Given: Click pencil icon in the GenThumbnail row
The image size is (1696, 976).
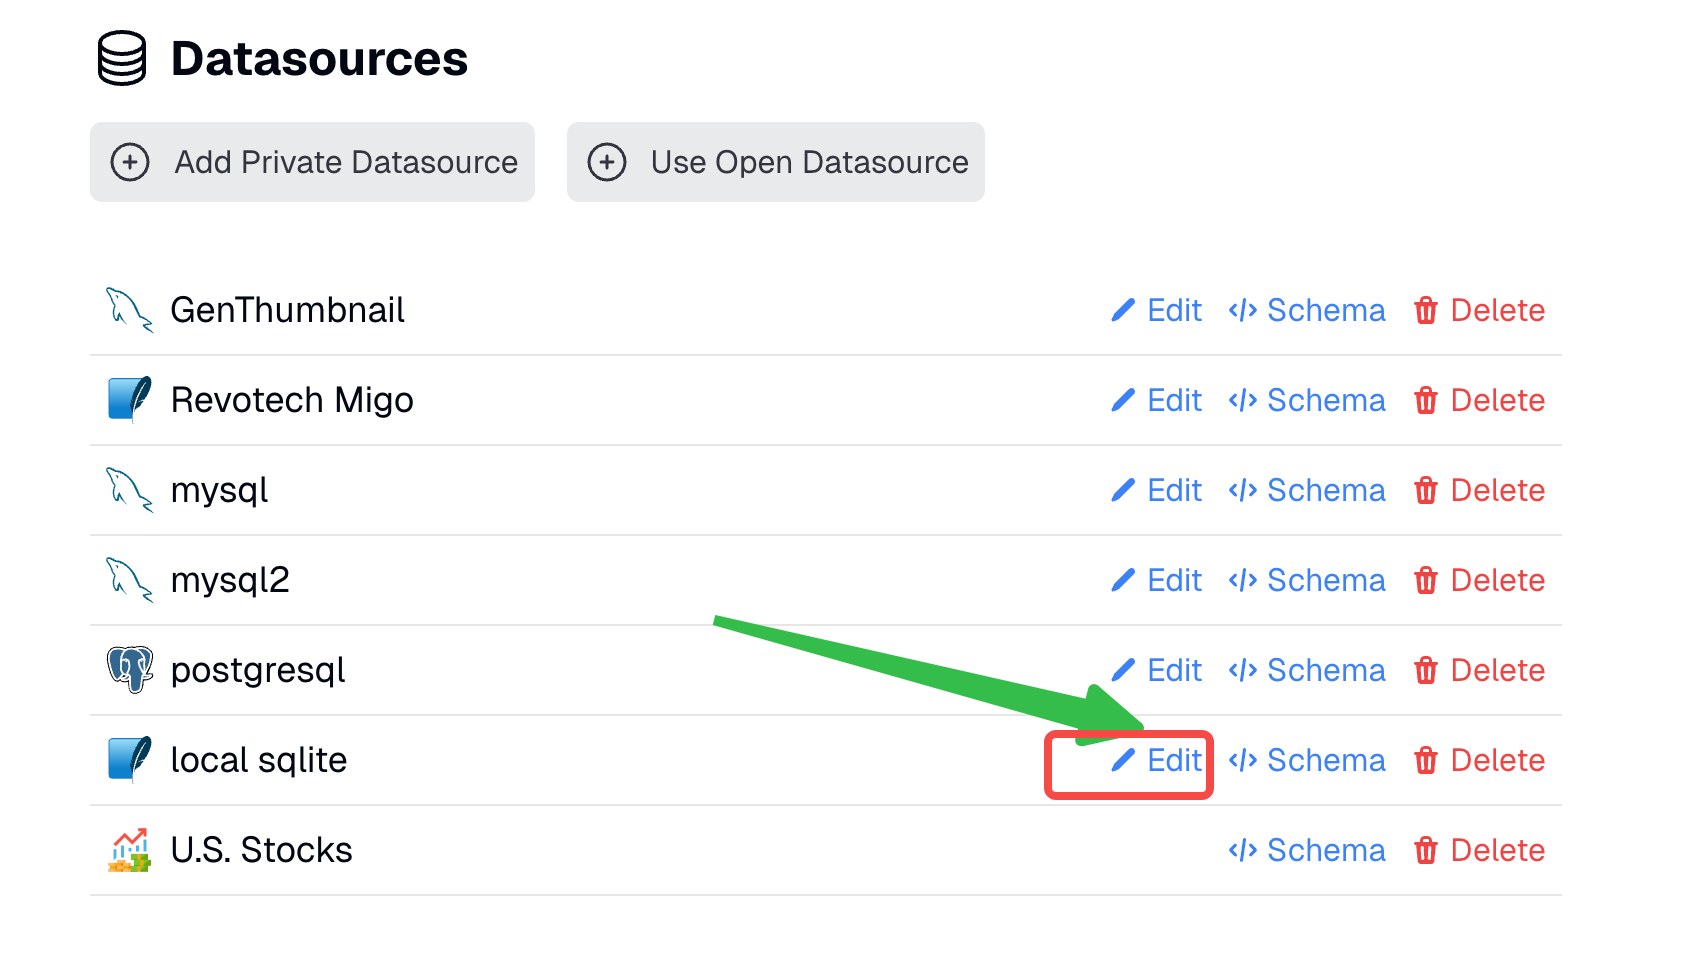Looking at the screenshot, I should click(x=1123, y=310).
